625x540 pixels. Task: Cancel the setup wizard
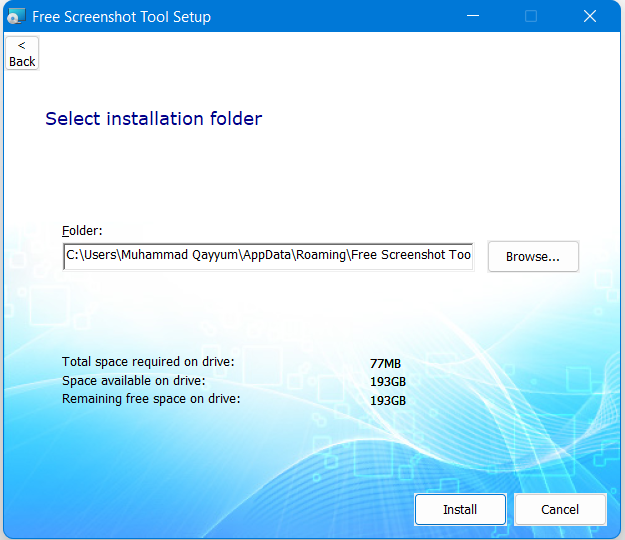560,509
